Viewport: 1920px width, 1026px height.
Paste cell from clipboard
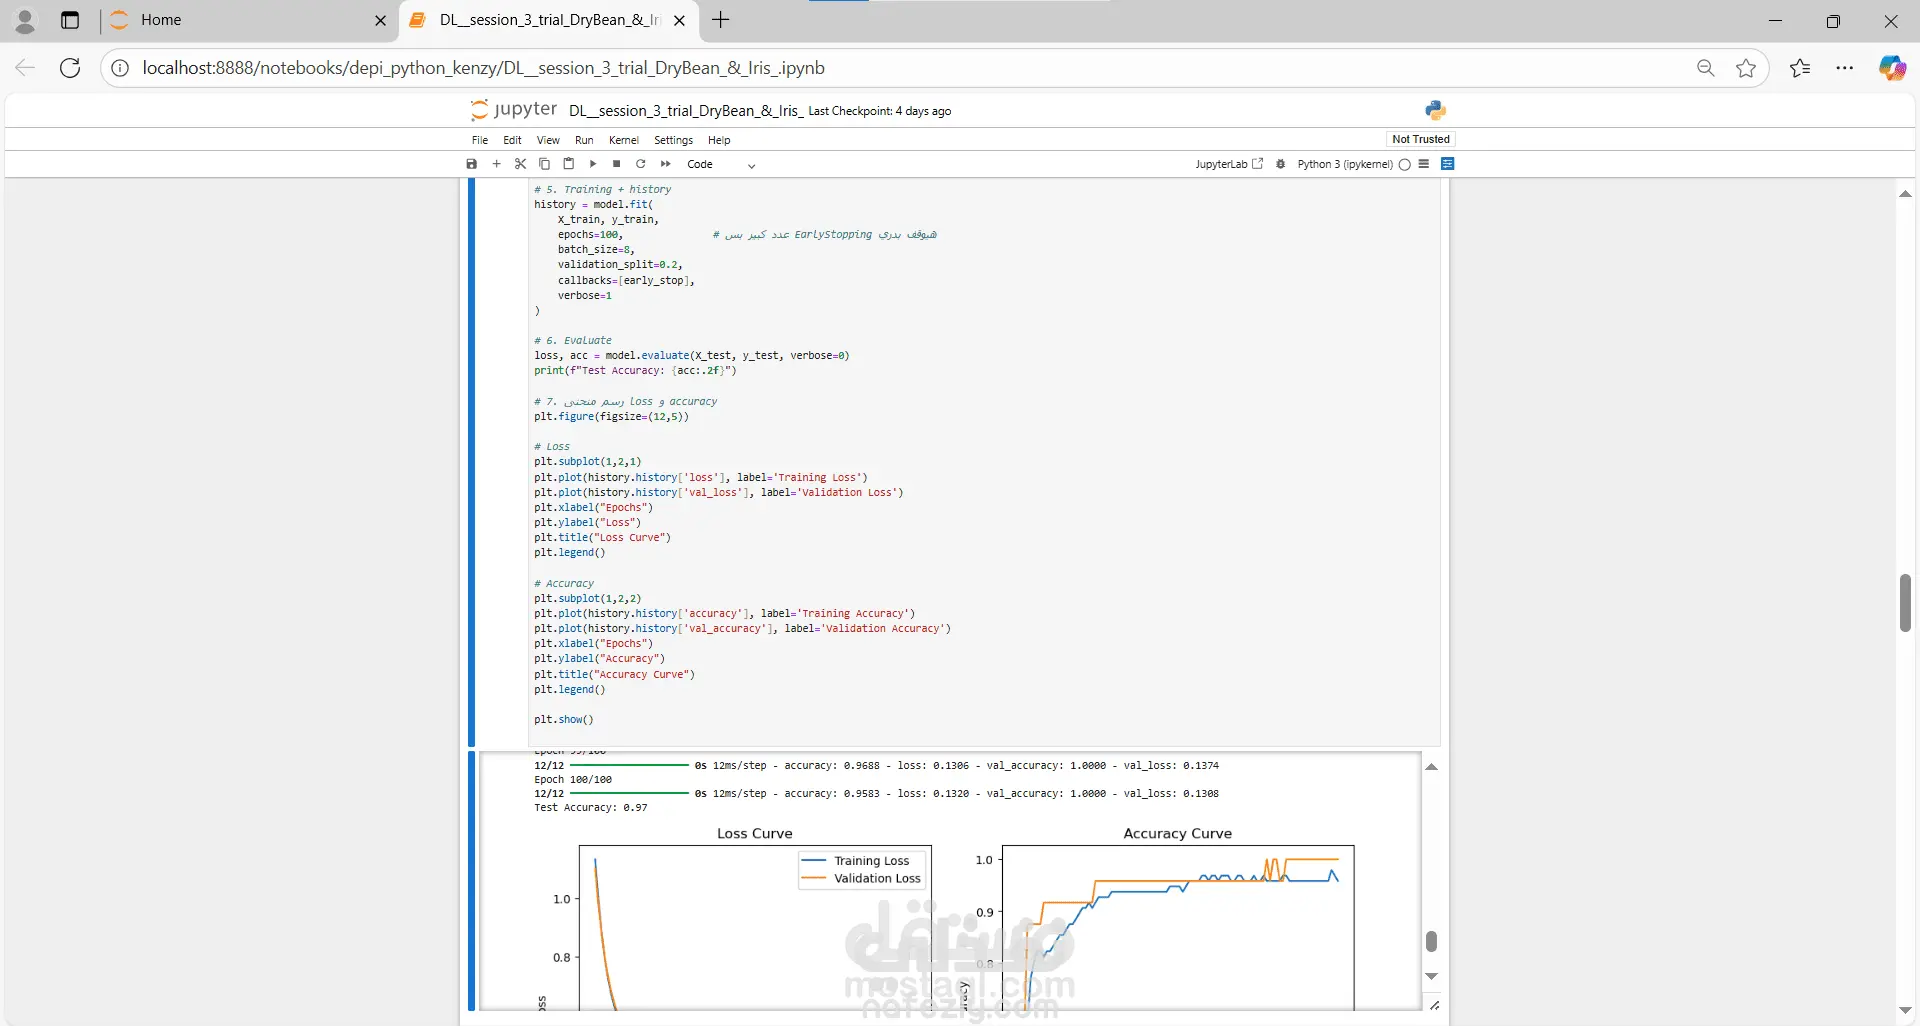pos(568,164)
